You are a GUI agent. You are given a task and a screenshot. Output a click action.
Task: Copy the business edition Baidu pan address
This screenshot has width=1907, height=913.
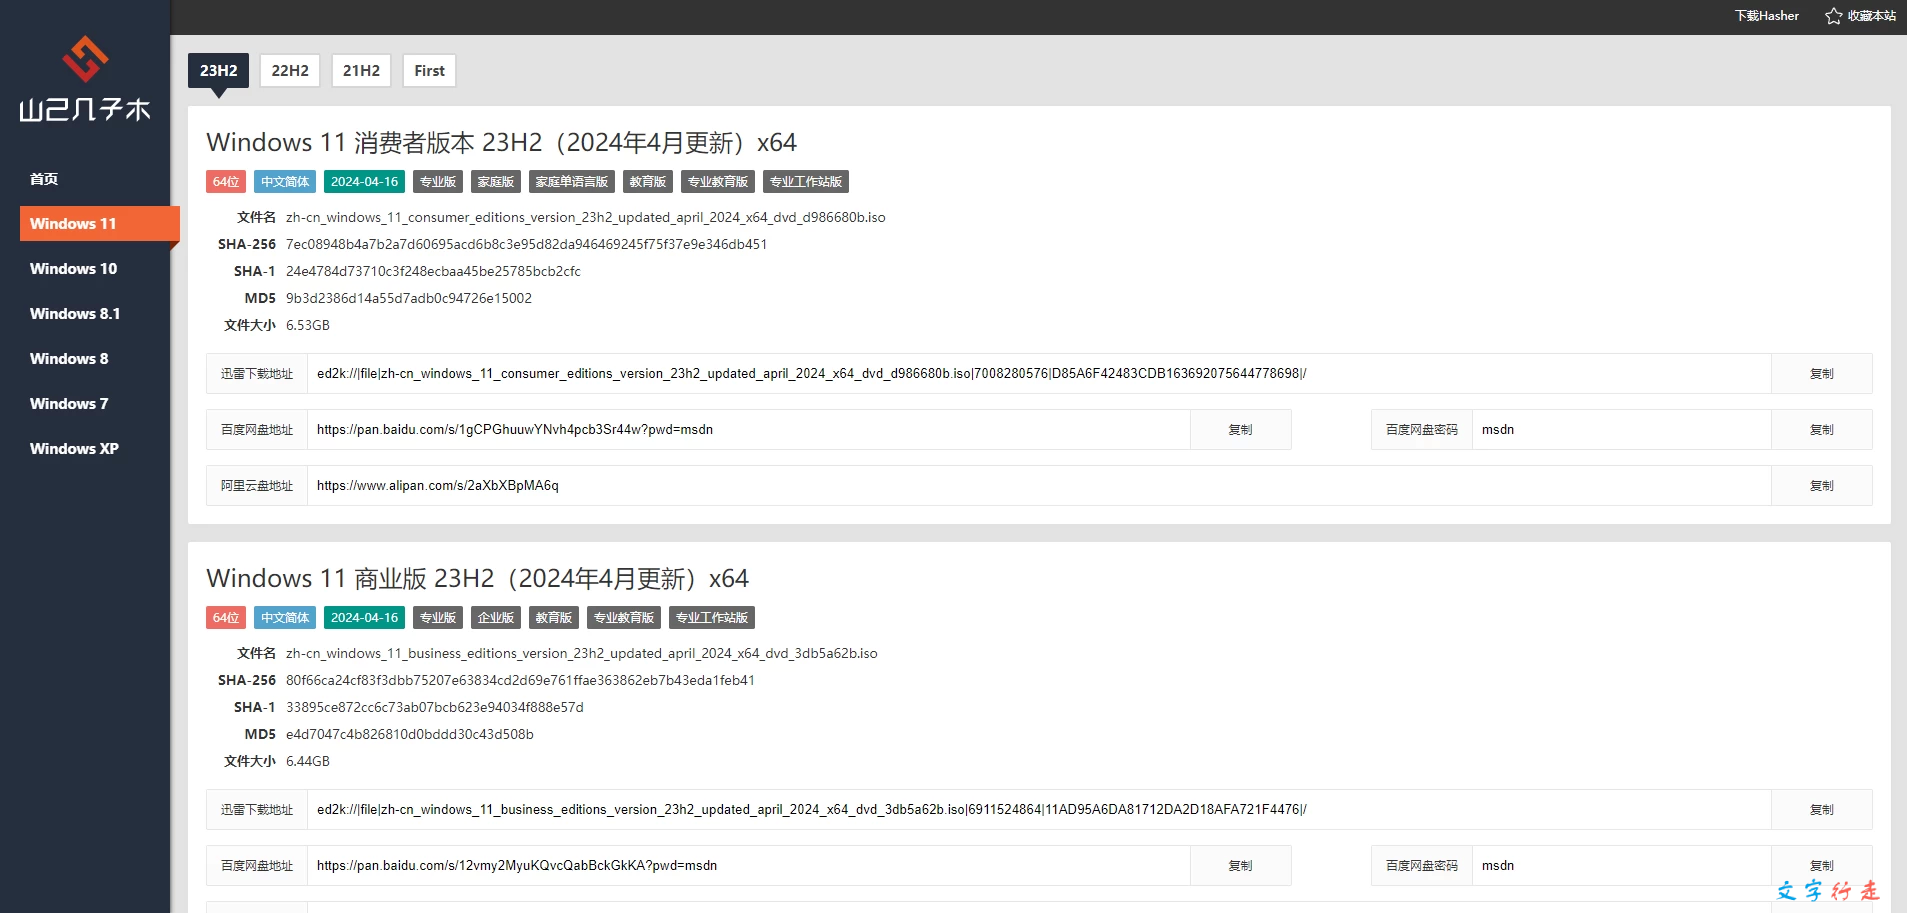tap(1240, 866)
